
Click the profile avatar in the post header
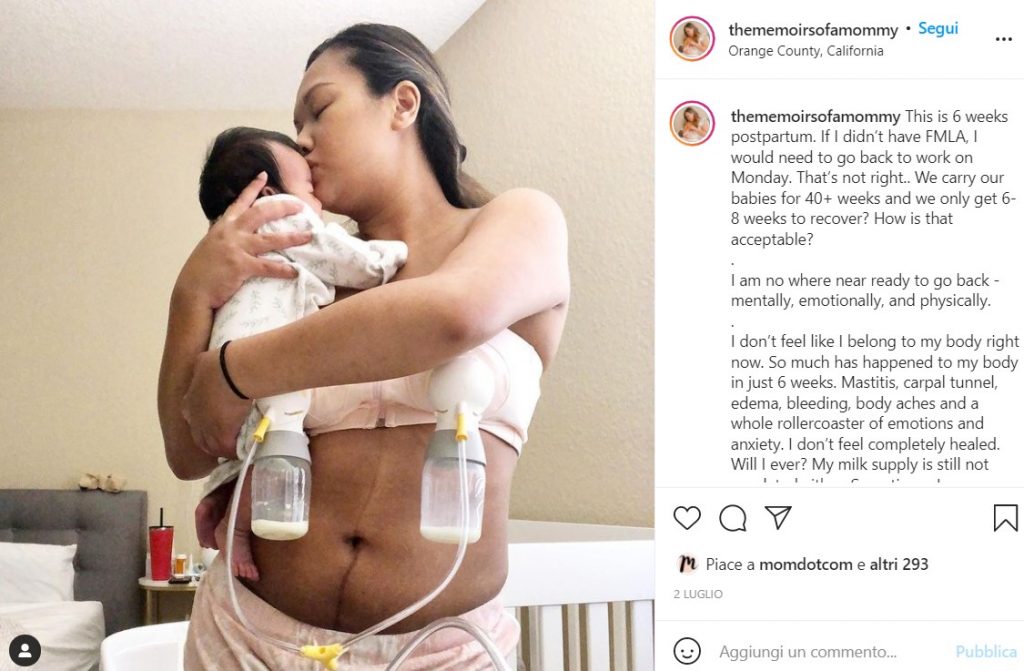click(692, 39)
